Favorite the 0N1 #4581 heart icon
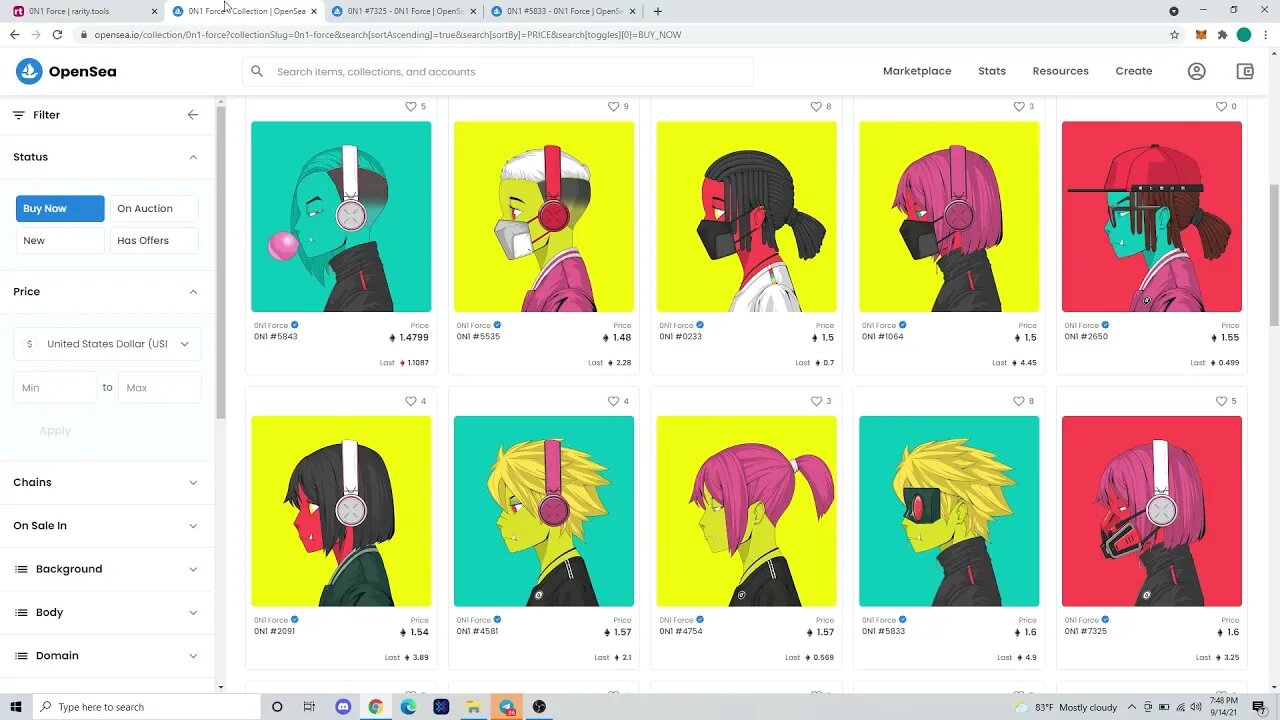This screenshot has width=1280, height=720. [613, 401]
